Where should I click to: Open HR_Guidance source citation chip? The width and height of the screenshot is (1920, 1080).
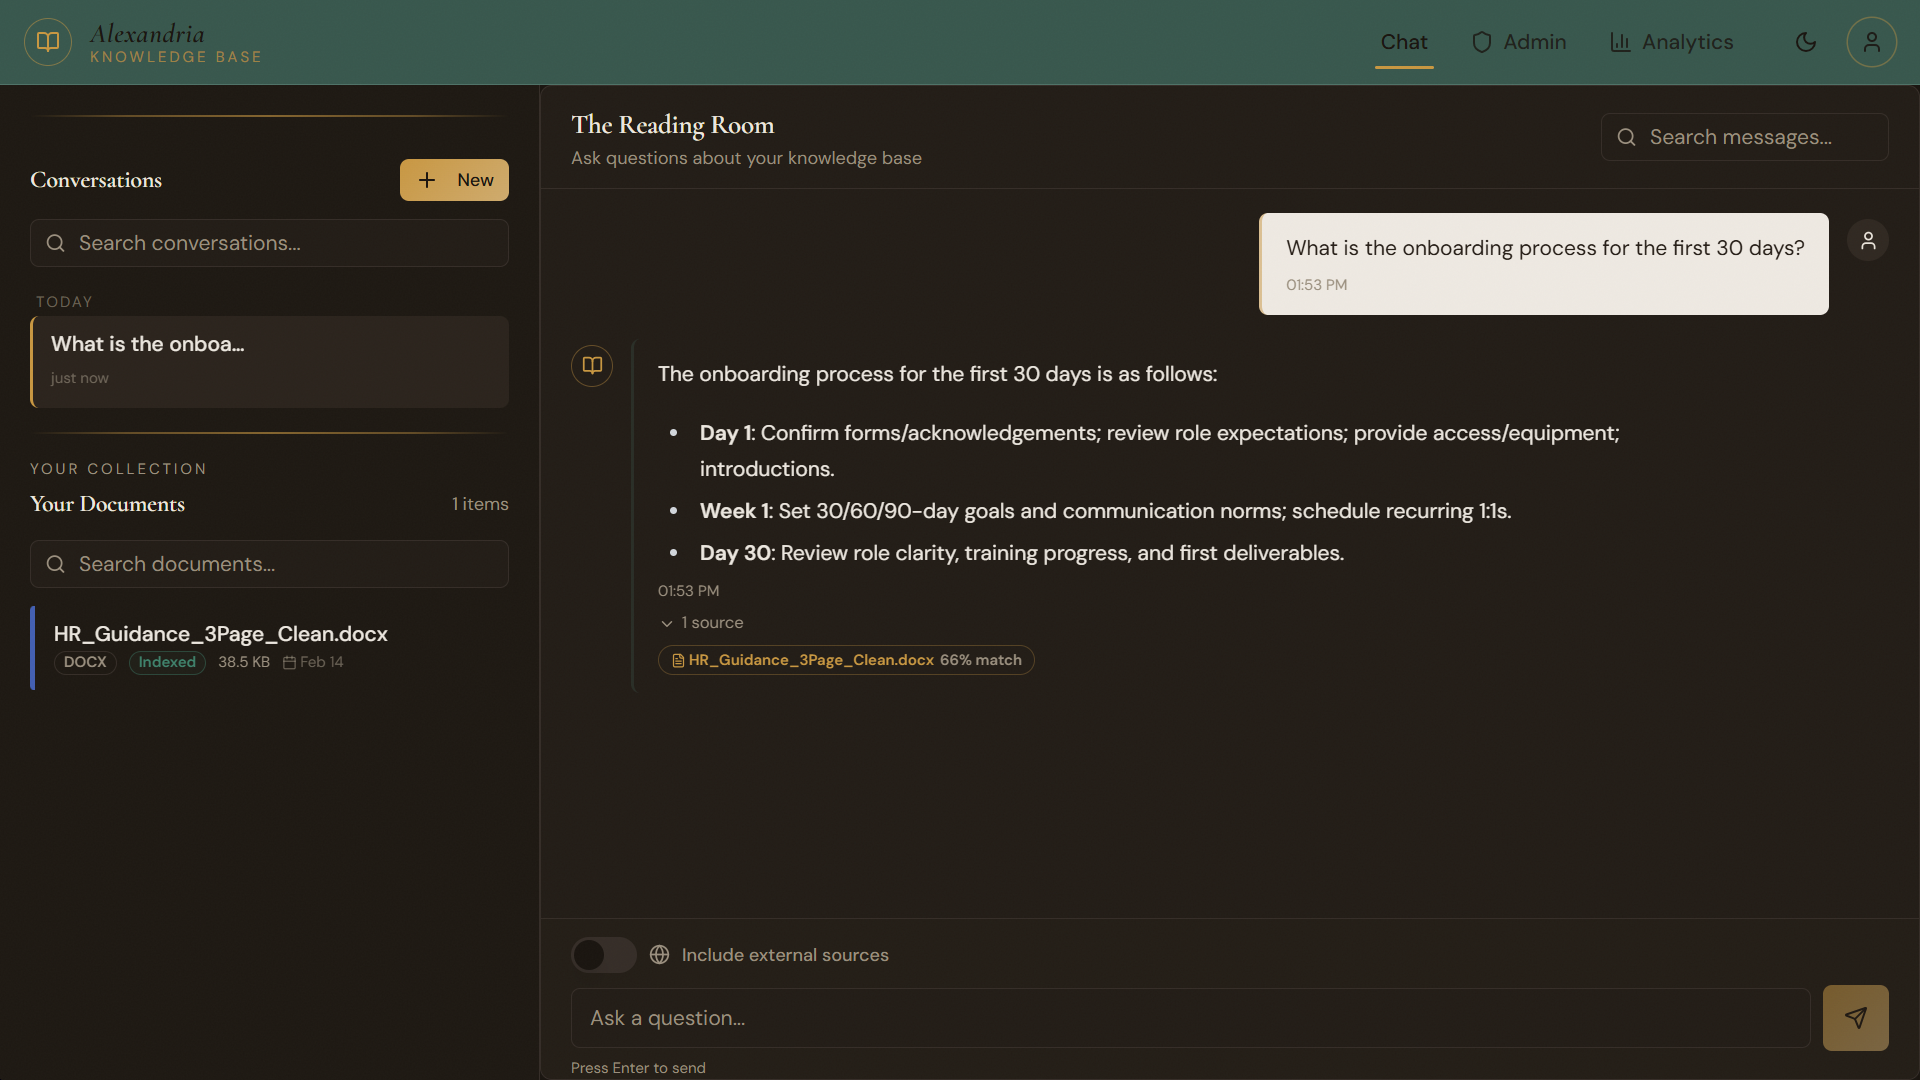(845, 660)
